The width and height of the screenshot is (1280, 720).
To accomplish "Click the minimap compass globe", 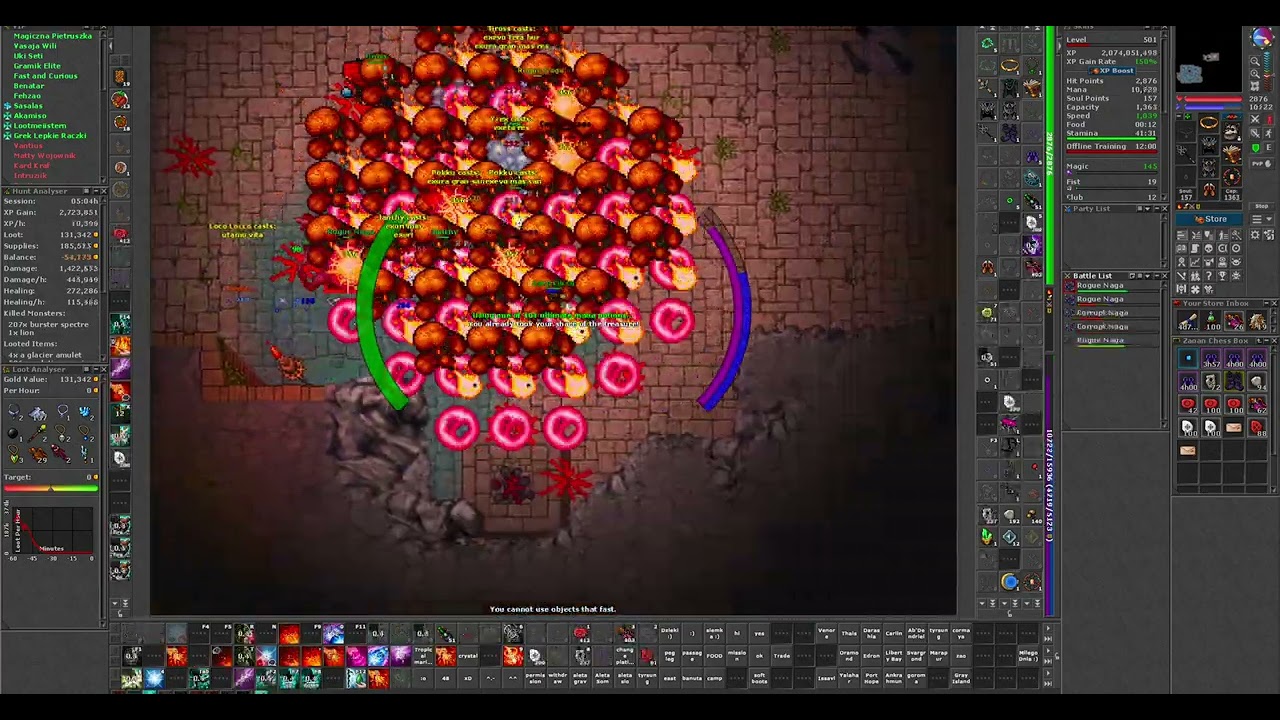I will coord(1262,37).
